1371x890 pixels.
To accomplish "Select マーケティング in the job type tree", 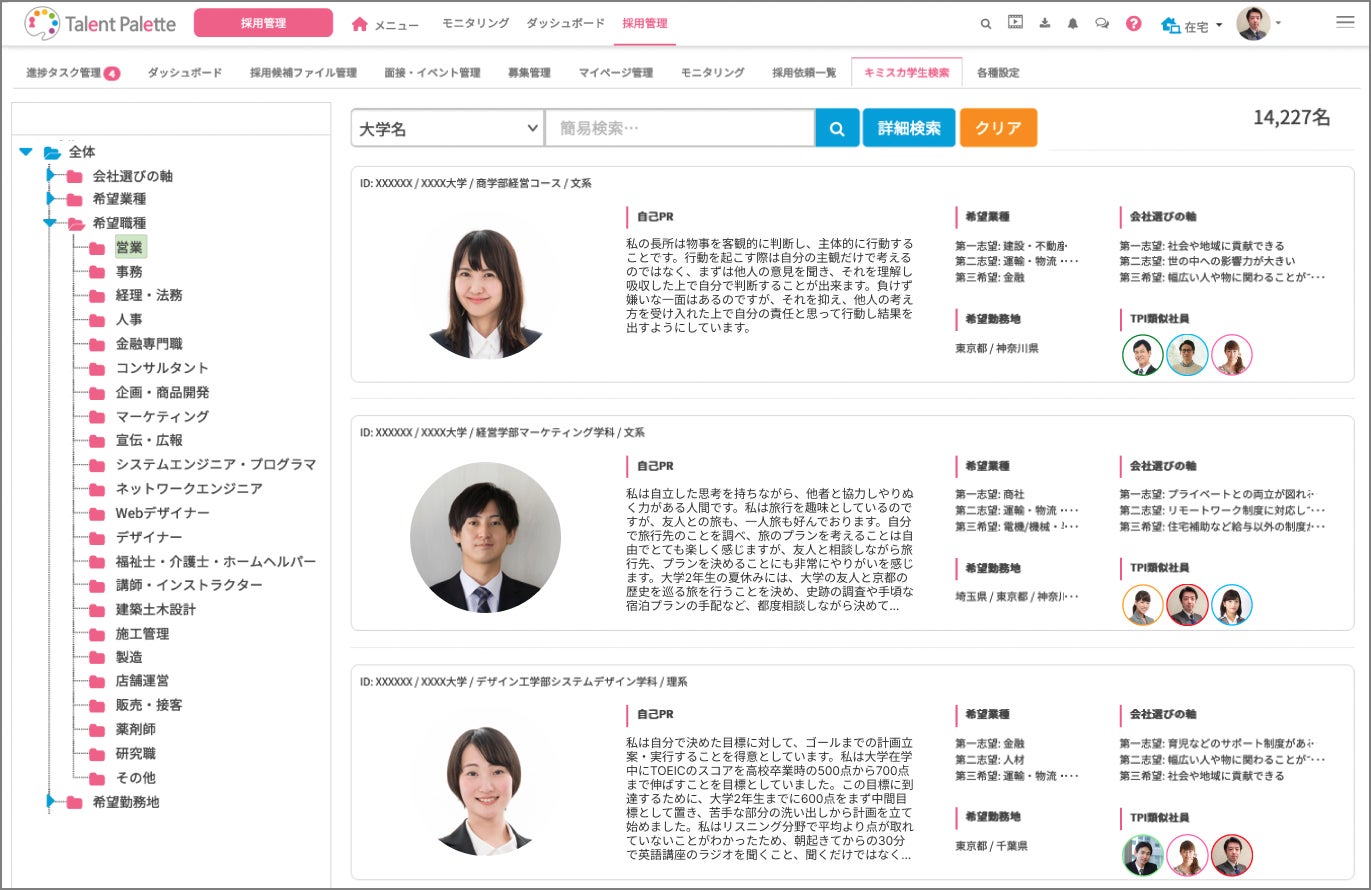I will tap(162, 416).
